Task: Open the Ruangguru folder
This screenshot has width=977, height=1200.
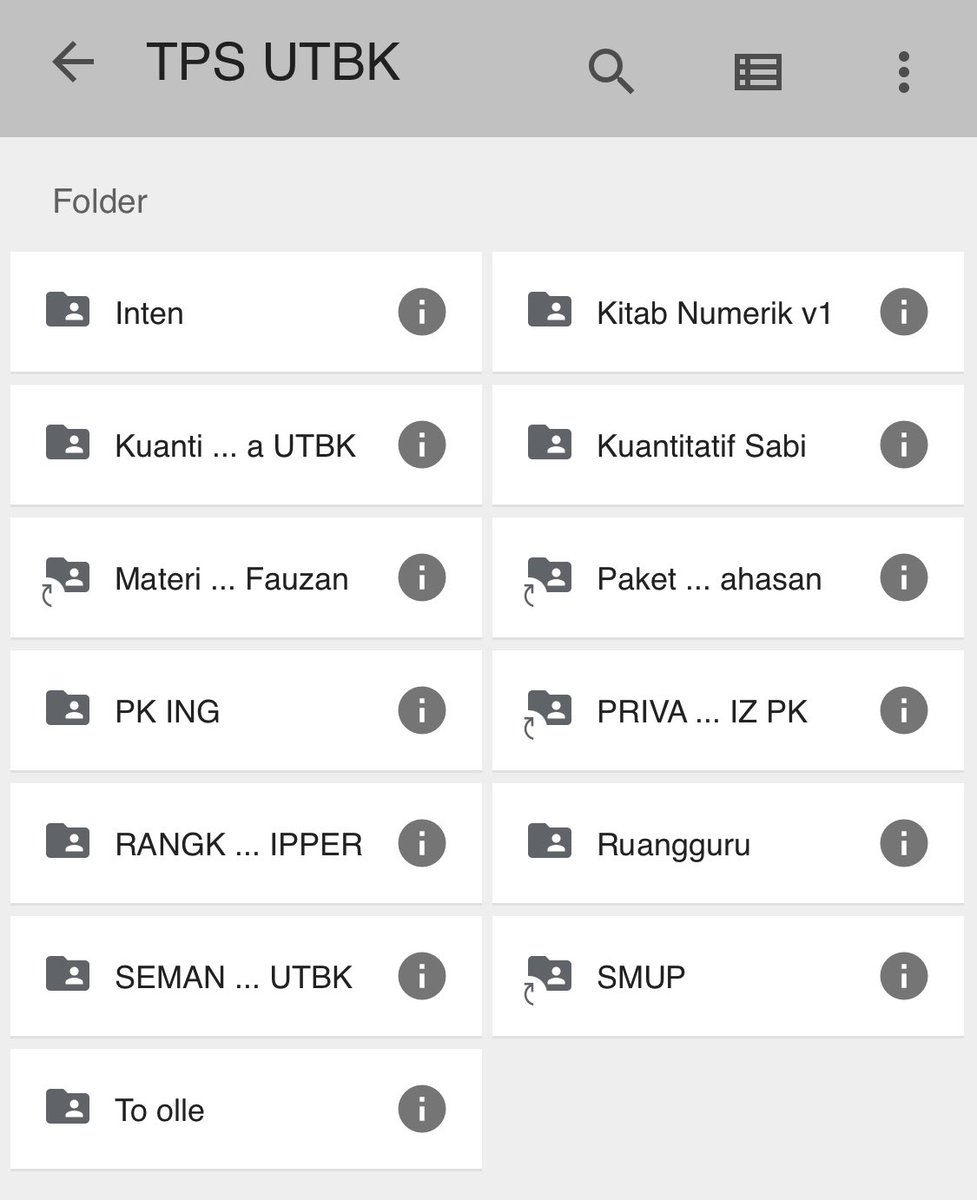Action: point(728,844)
